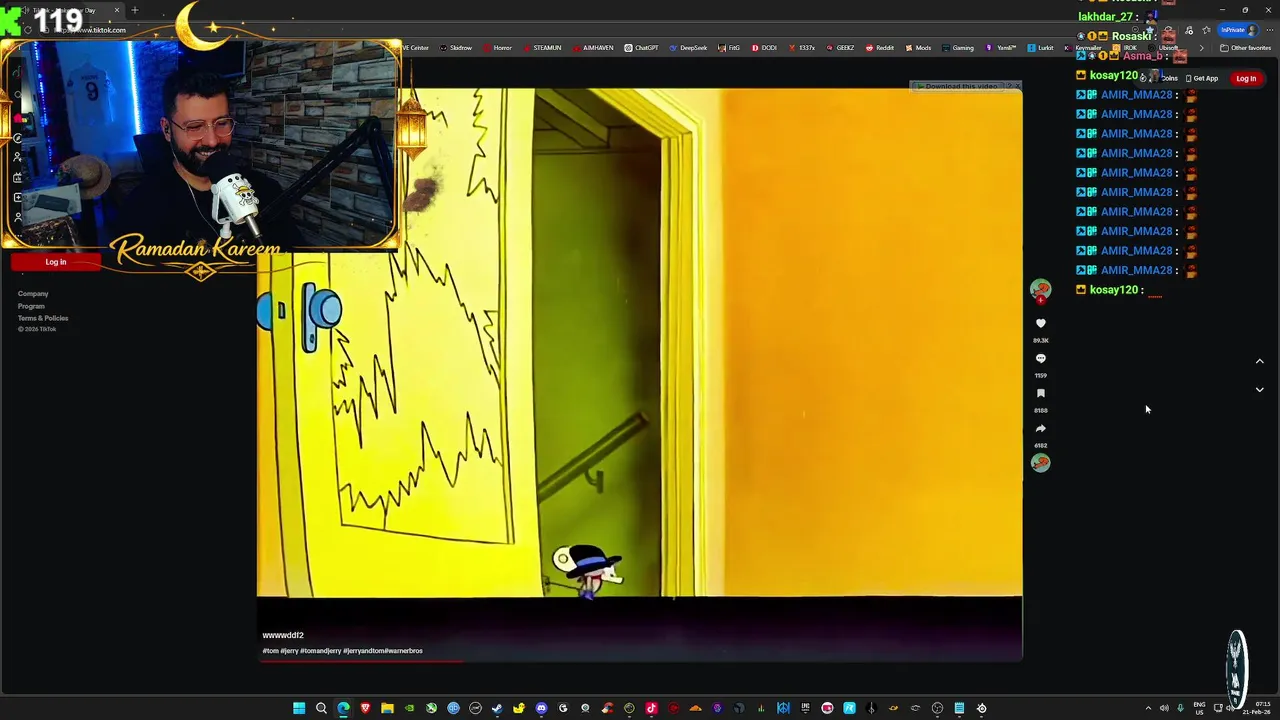Like the TikTok video with heart icon
Screen dimensions: 1280x720
pyautogui.click(x=1040, y=323)
